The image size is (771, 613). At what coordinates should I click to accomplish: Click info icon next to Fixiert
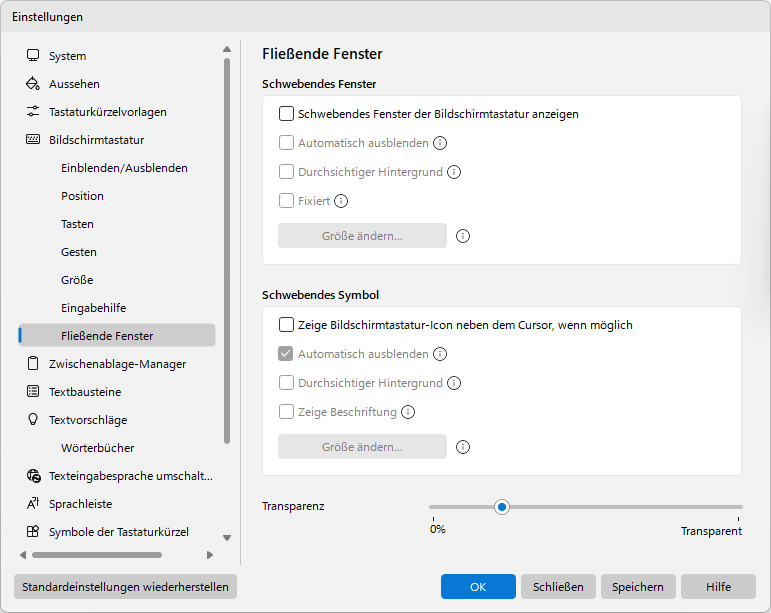pos(341,201)
